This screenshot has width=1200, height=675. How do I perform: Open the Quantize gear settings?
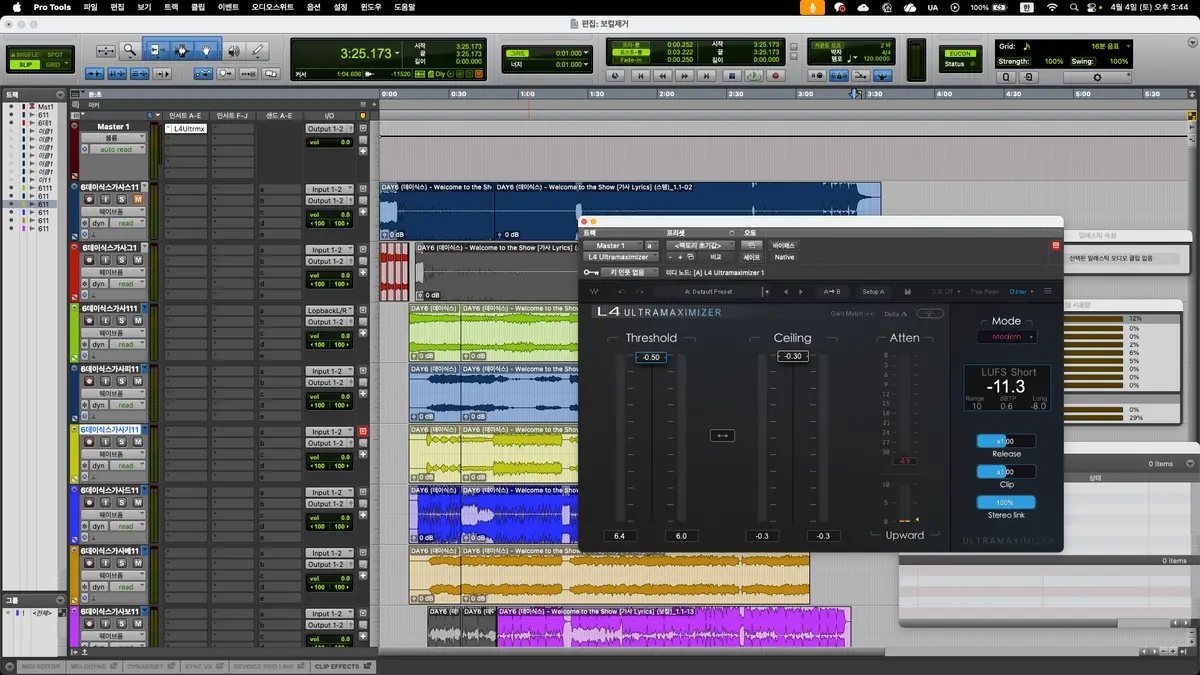[1097, 77]
